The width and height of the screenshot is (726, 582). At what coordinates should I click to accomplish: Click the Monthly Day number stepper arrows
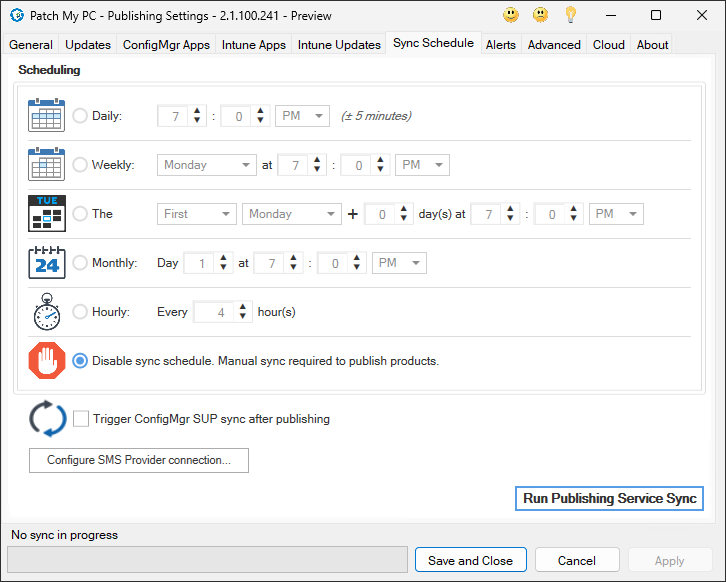[x=223, y=263]
